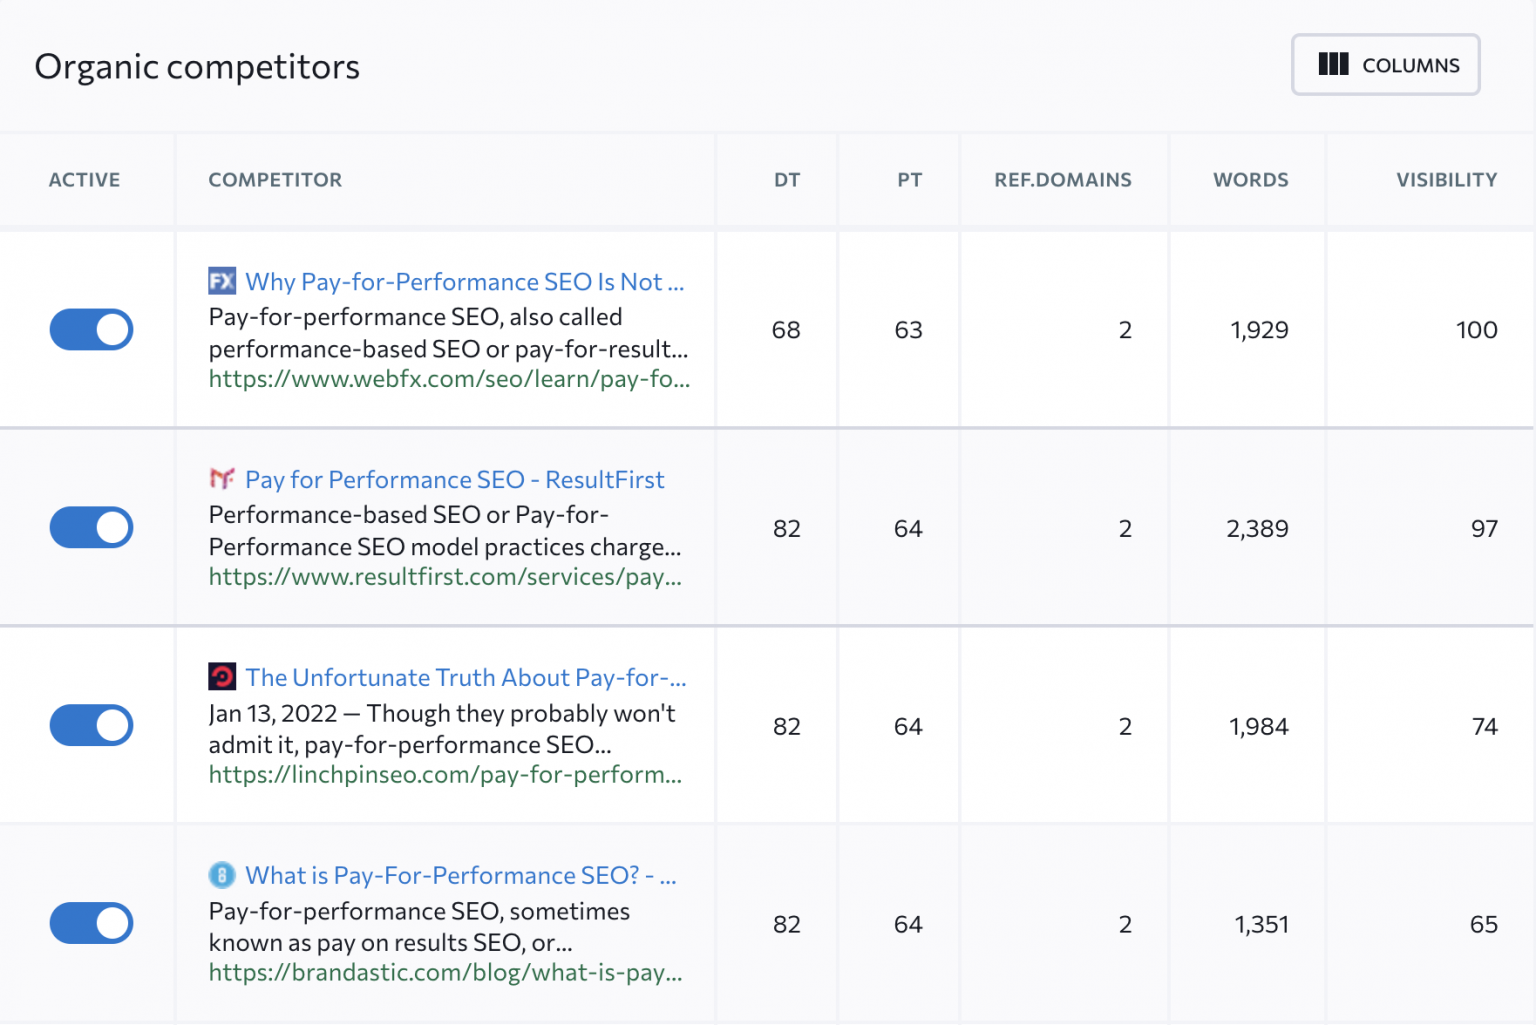Click the PT column header
The height and width of the screenshot is (1025, 1536).
(x=910, y=180)
